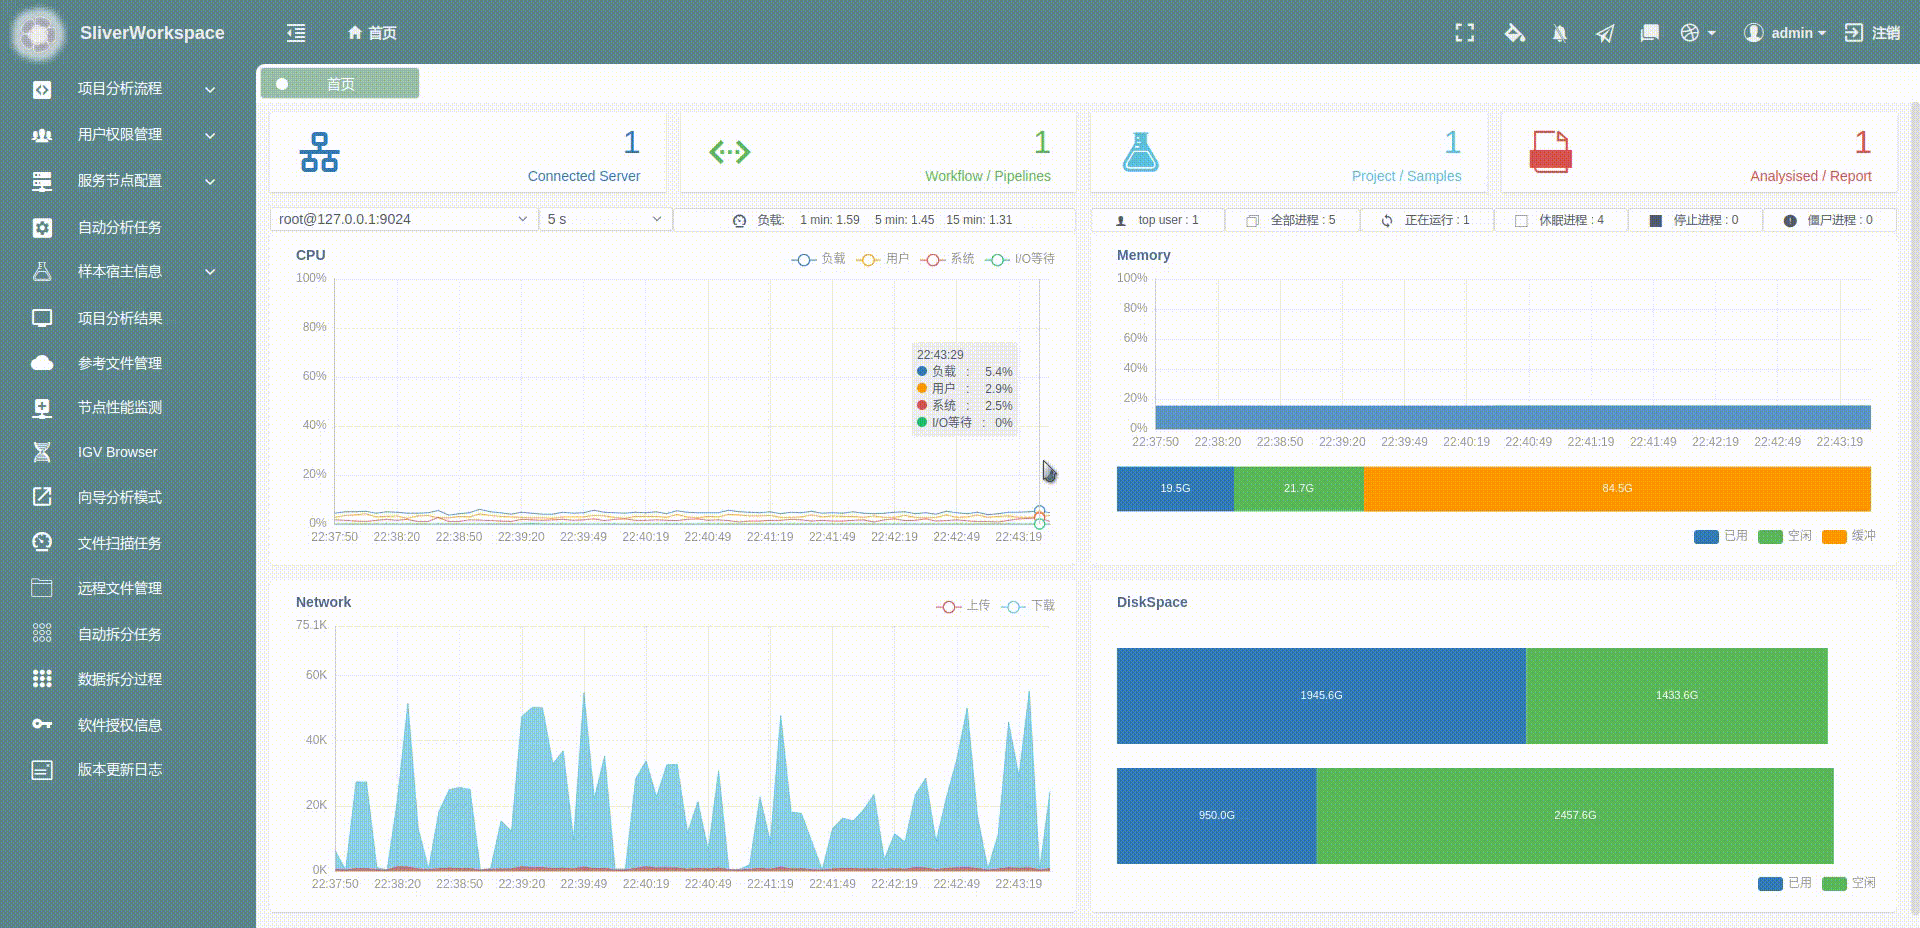Toggle 下载 series in Network legend
The image size is (1920, 928).
[x=1028, y=606]
